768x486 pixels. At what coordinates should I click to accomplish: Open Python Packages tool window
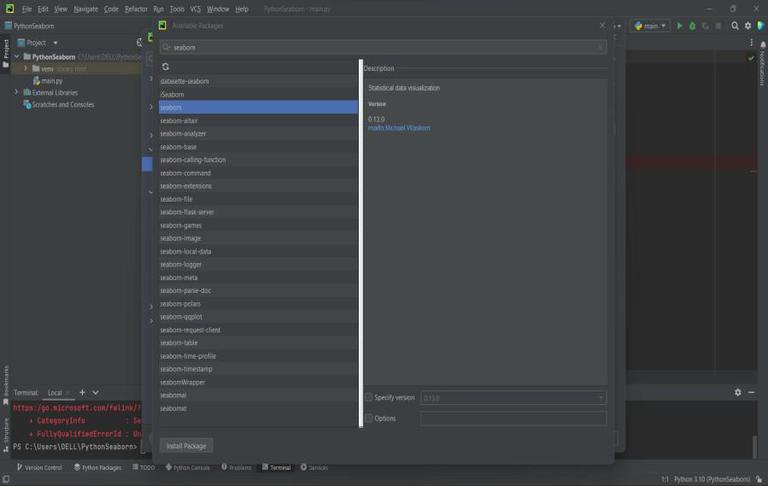[x=97, y=467]
